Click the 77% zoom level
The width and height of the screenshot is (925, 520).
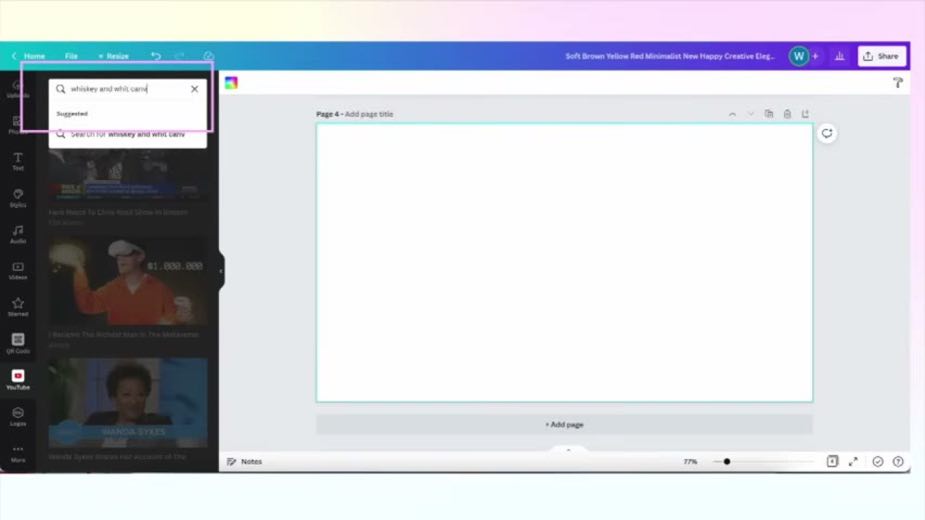coord(690,462)
